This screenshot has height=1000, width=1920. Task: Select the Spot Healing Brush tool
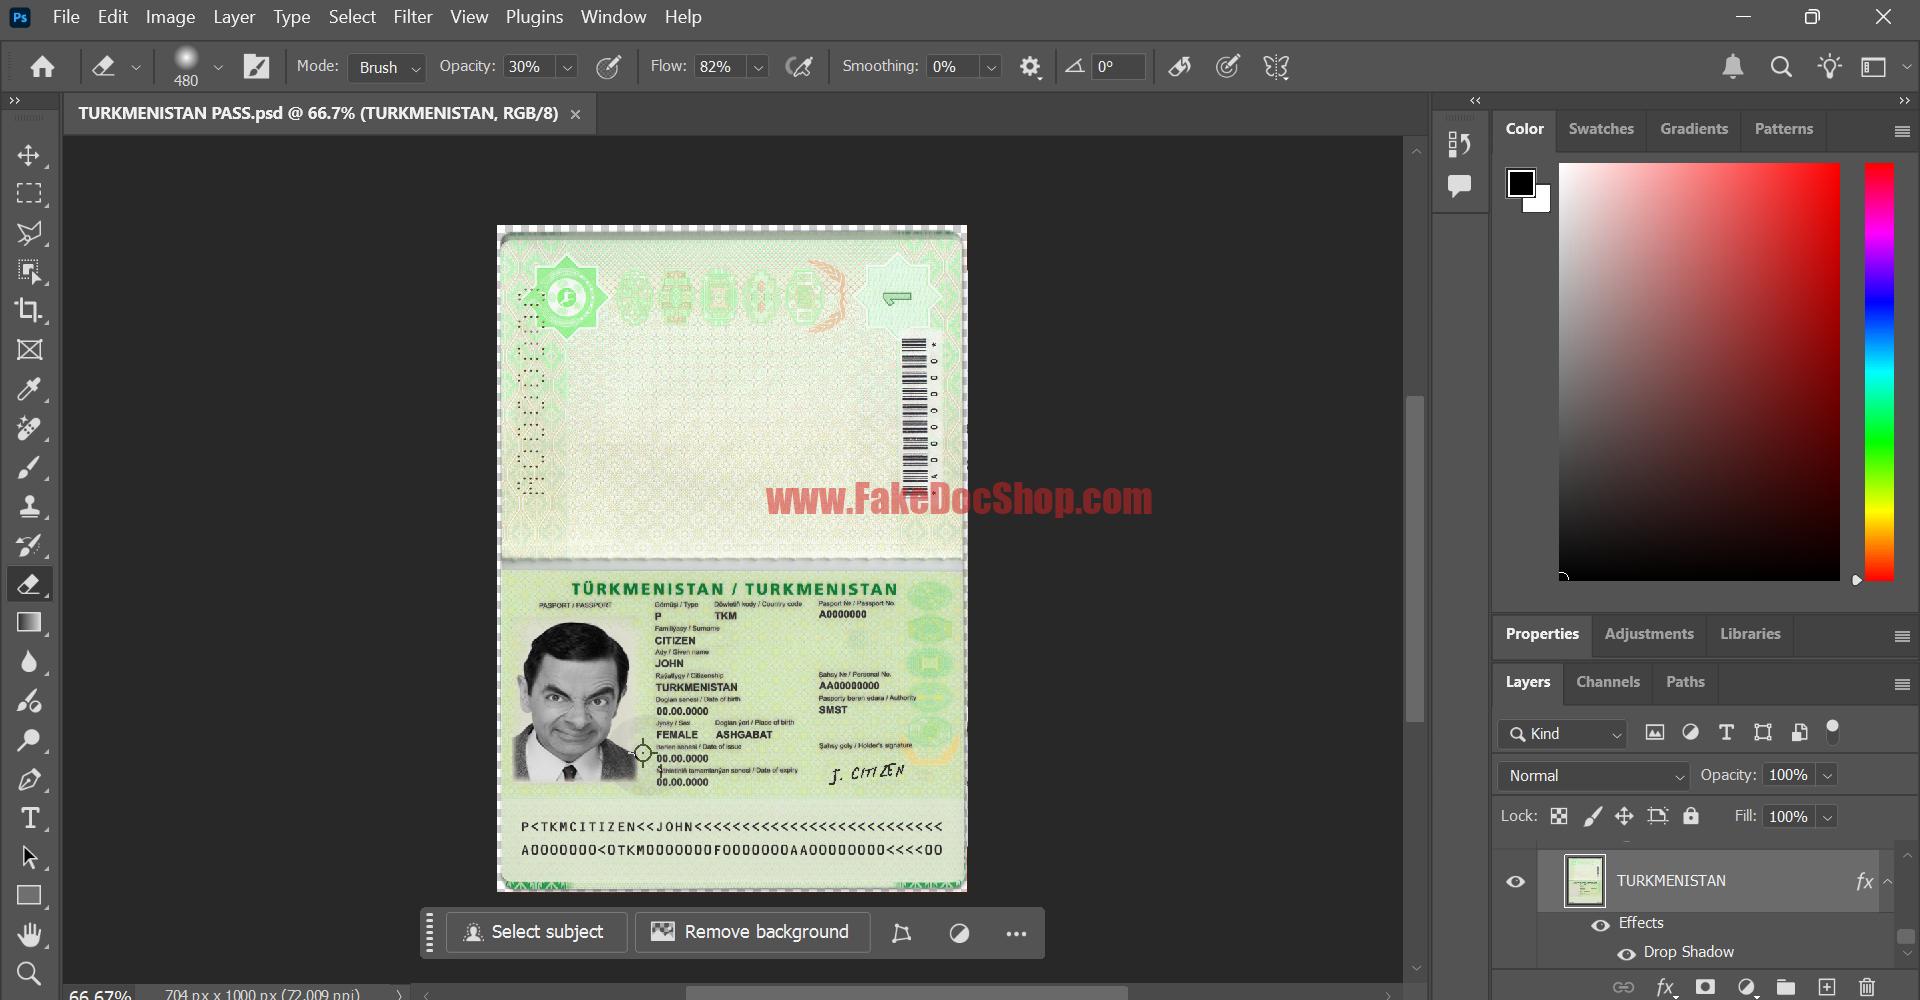tap(29, 428)
